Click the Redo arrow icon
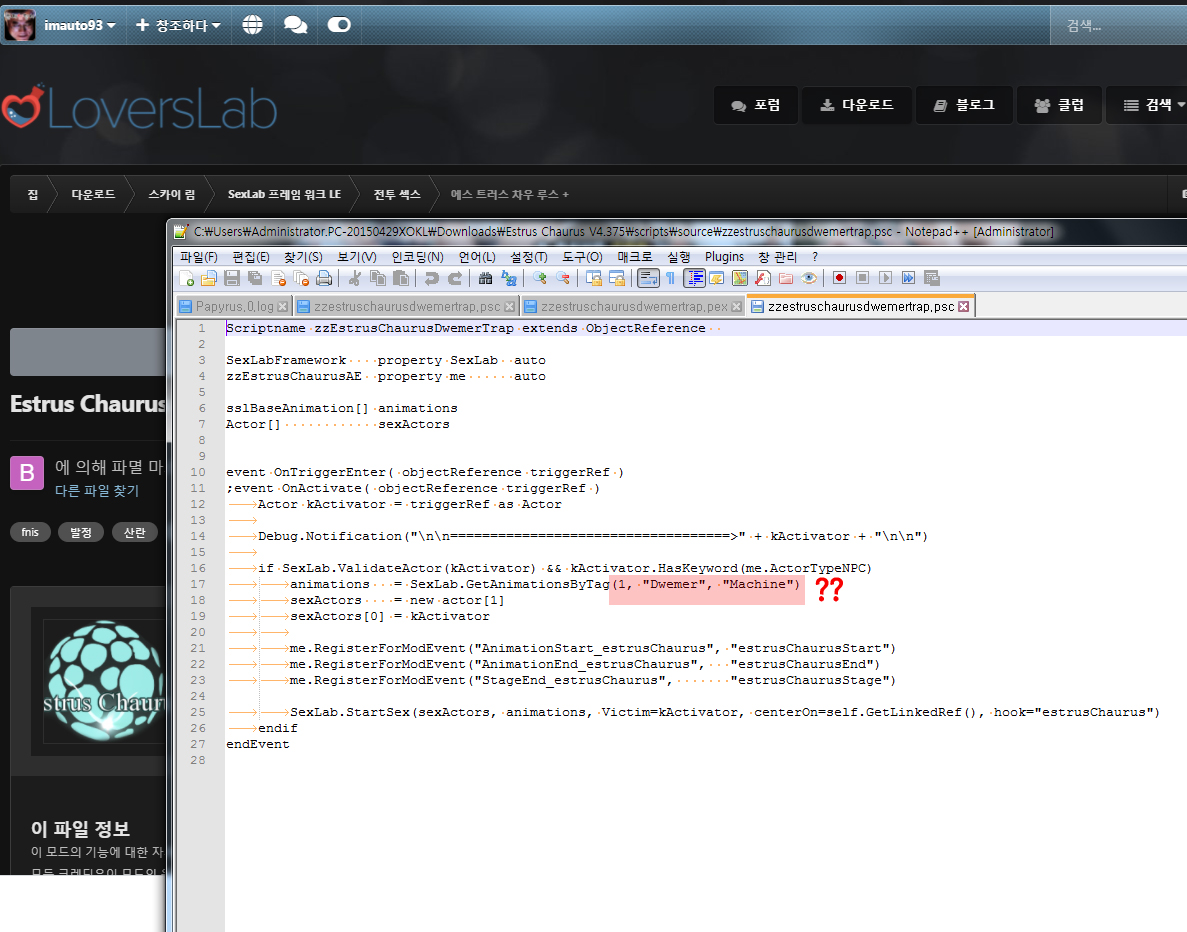 pos(455,279)
